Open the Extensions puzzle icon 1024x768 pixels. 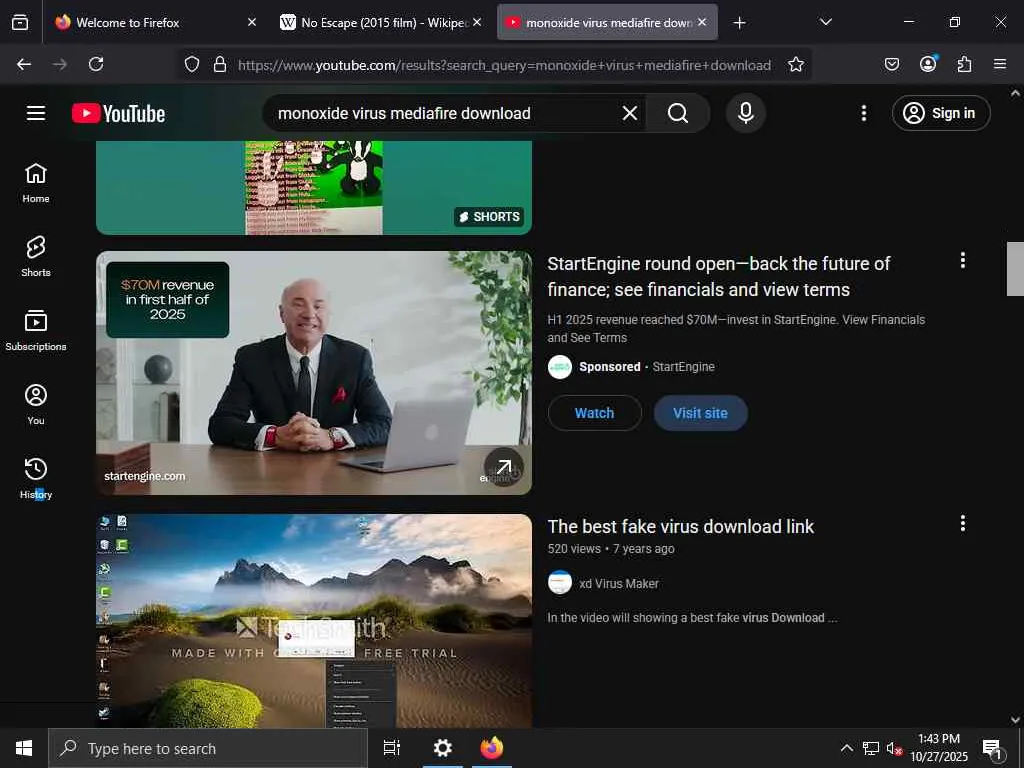pyautogui.click(x=964, y=64)
